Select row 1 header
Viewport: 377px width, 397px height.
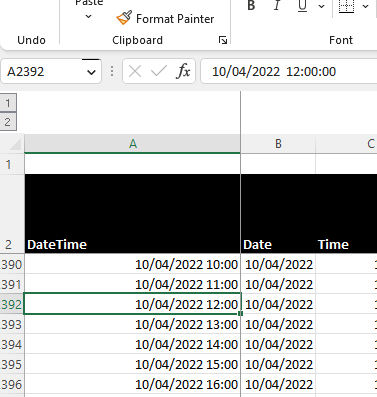point(12,164)
